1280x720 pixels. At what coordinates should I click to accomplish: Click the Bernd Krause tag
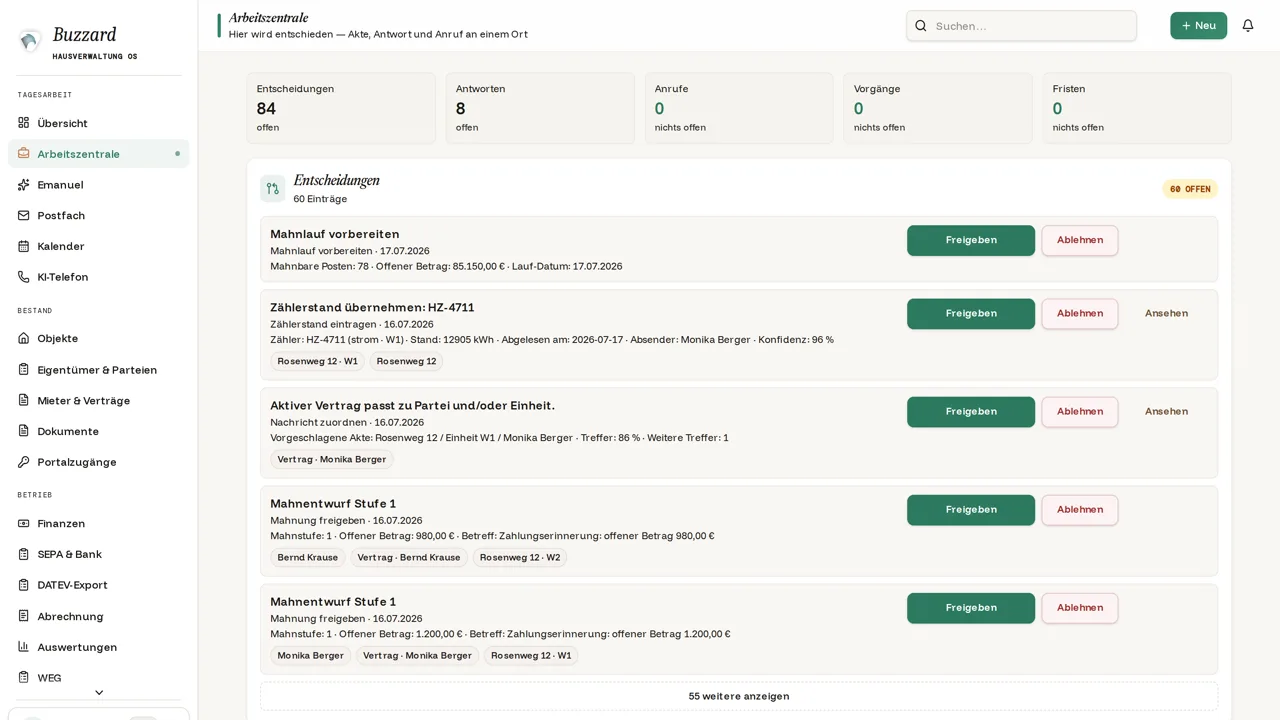(307, 557)
